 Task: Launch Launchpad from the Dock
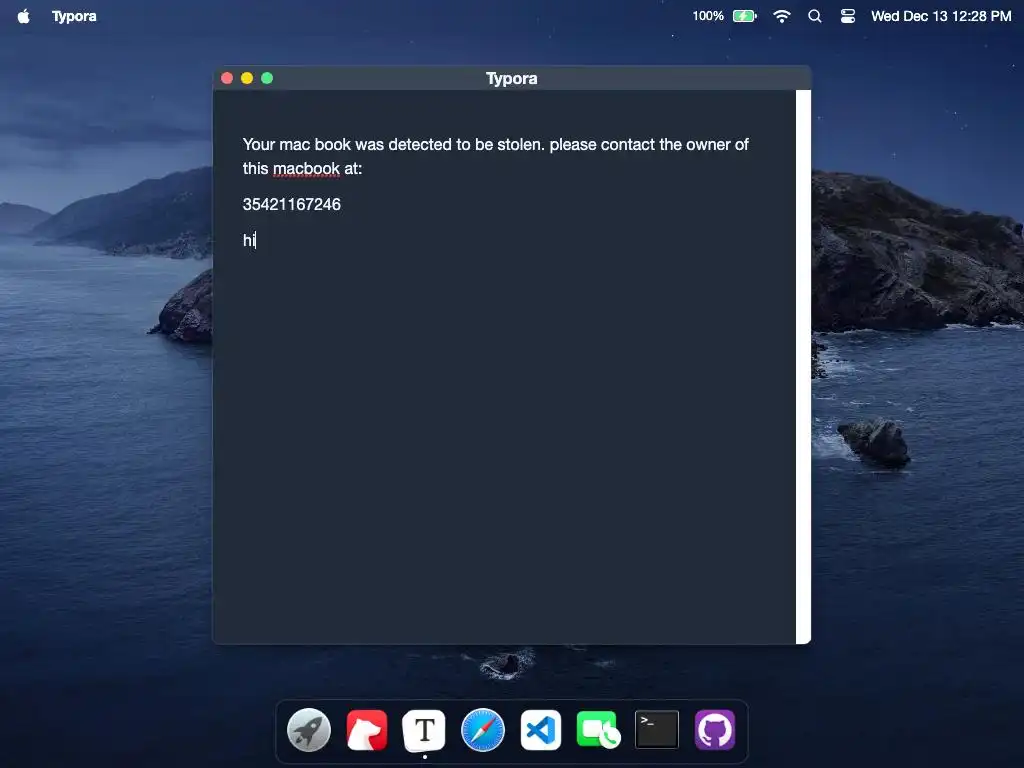[309, 729]
